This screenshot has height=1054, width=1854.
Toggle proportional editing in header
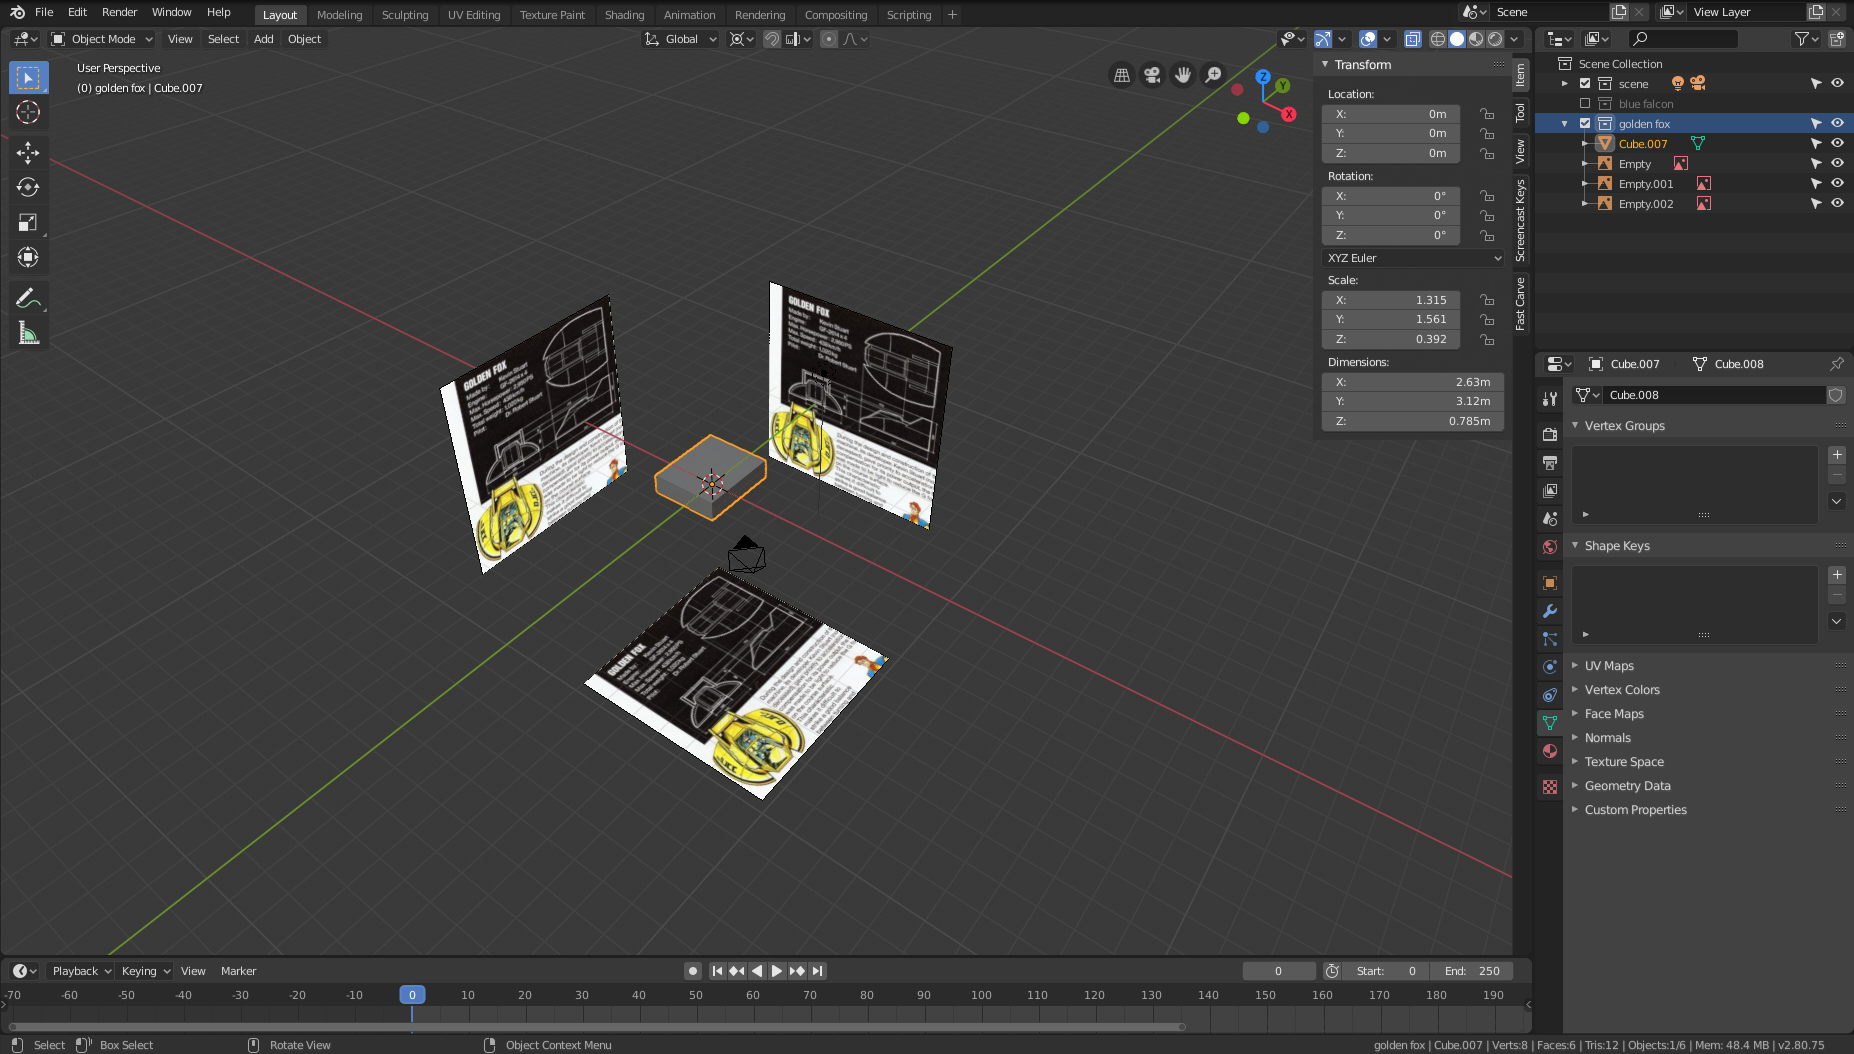click(828, 39)
